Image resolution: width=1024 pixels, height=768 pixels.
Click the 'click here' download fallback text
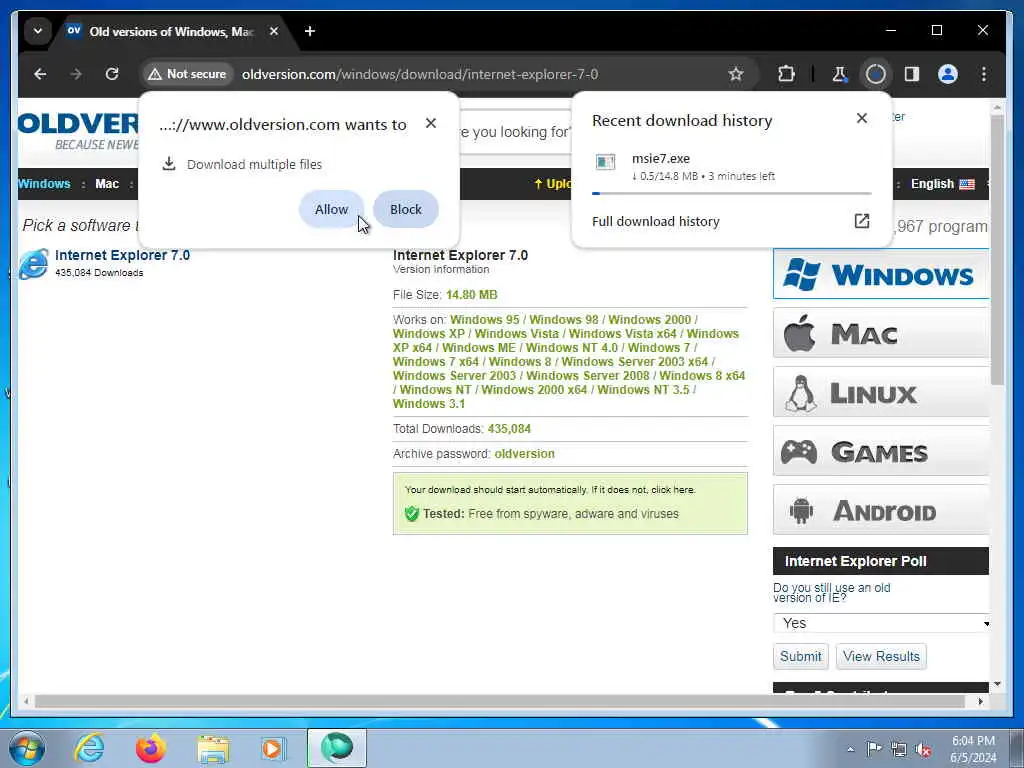click(673, 490)
